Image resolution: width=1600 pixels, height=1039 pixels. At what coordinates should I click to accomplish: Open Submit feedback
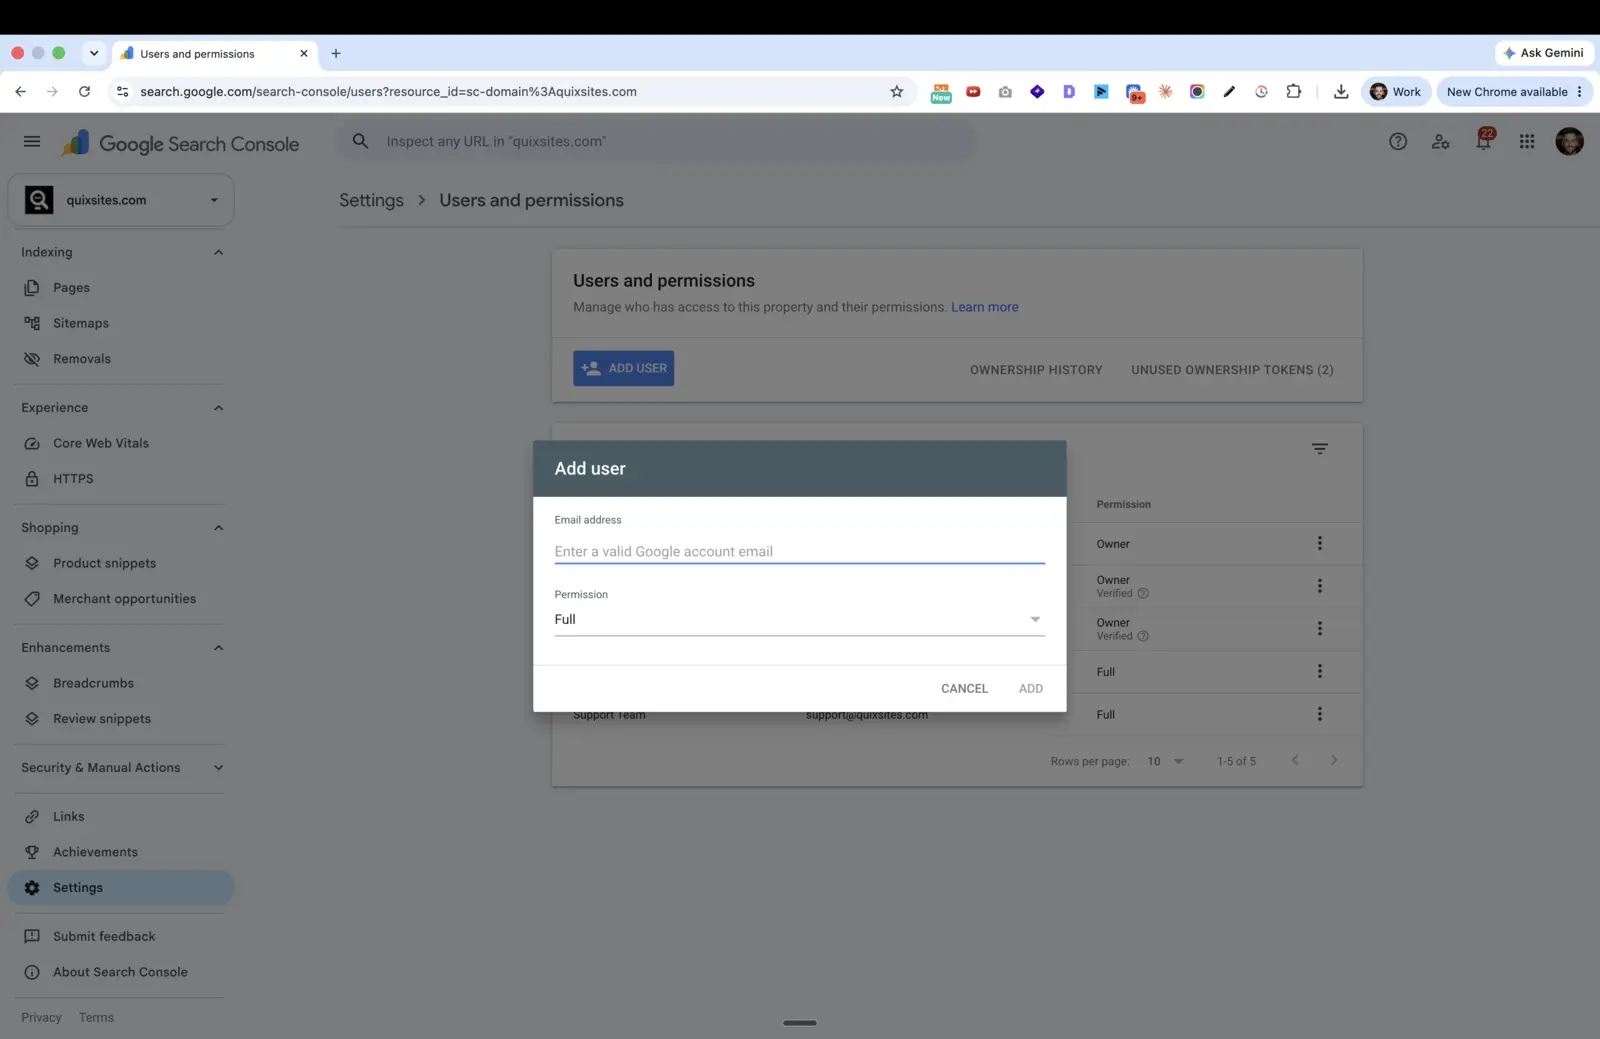click(104, 937)
